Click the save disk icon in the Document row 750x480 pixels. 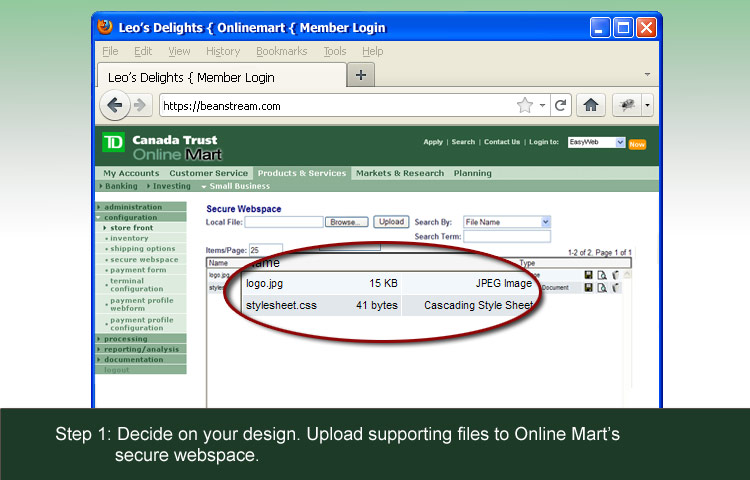click(588, 287)
